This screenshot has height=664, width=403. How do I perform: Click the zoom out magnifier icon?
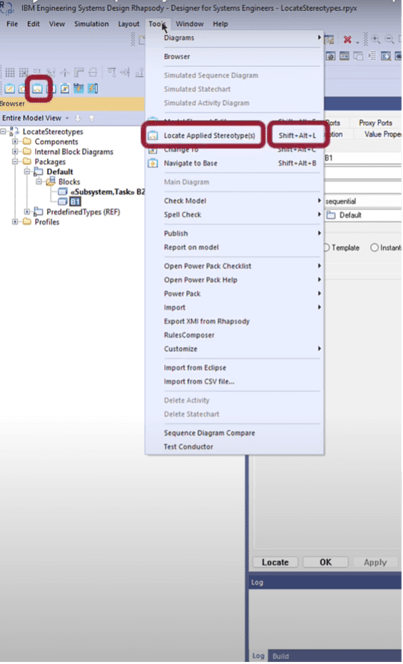pyautogui.click(x=389, y=39)
